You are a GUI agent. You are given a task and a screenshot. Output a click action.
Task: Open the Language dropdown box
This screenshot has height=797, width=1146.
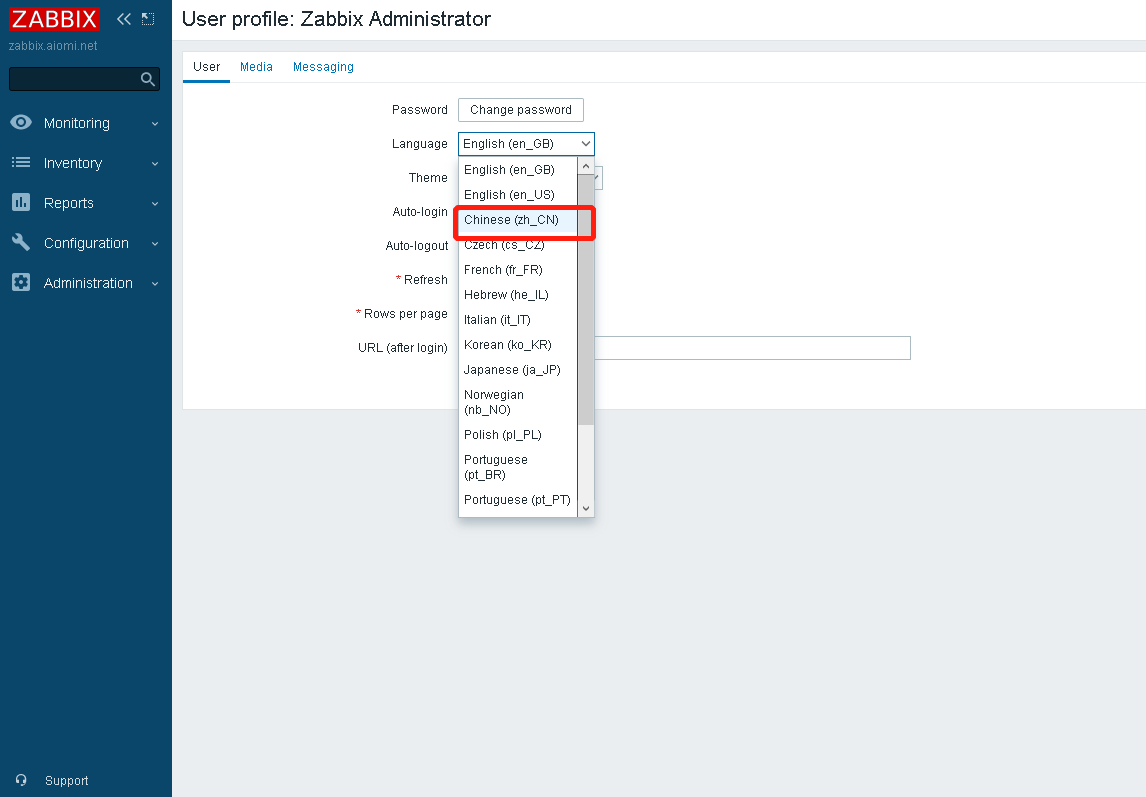point(526,144)
